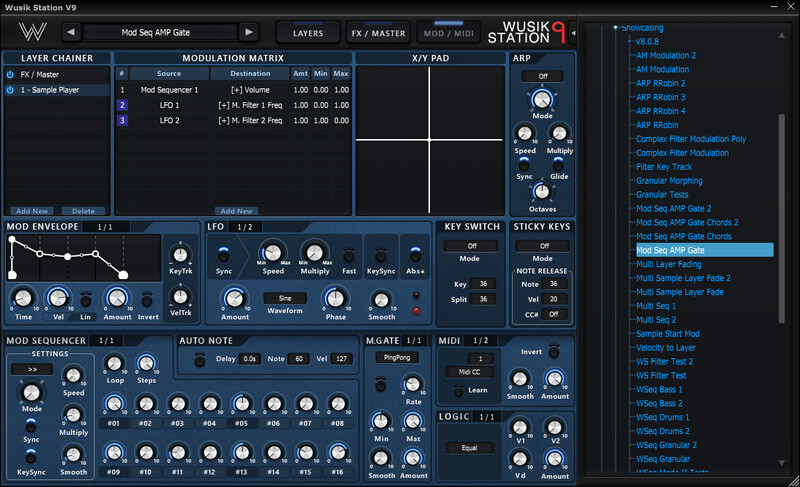Toggle the ARP Glide switch
The width and height of the screenshot is (800, 487).
(x=559, y=164)
